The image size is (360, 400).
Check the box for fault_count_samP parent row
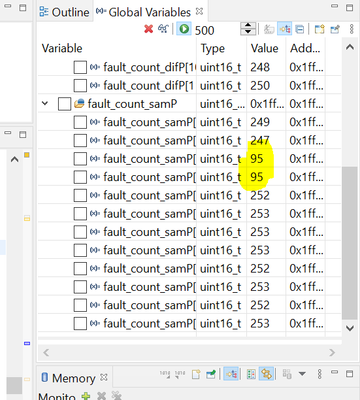tap(64, 104)
